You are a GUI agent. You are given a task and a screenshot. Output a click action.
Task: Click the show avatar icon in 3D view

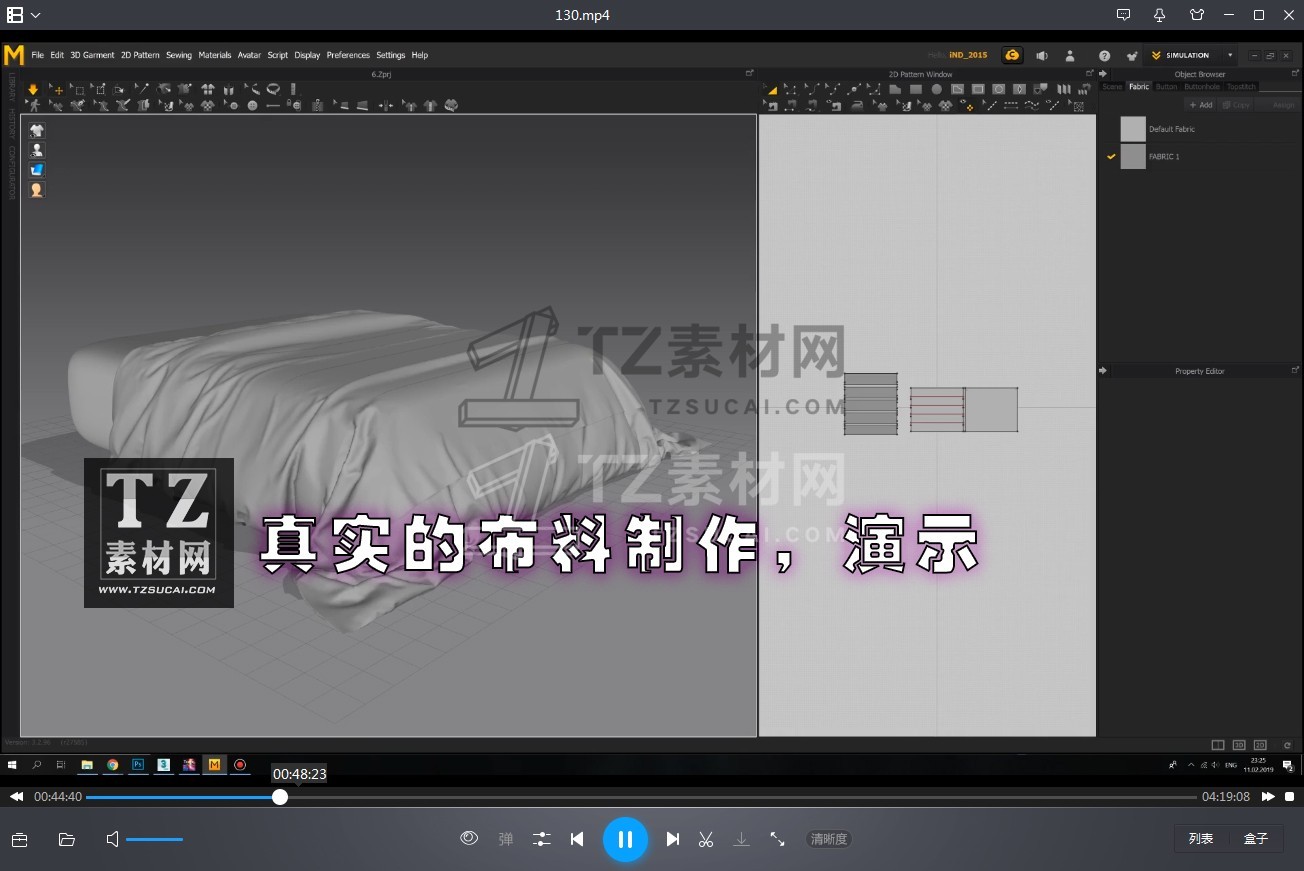click(37, 150)
